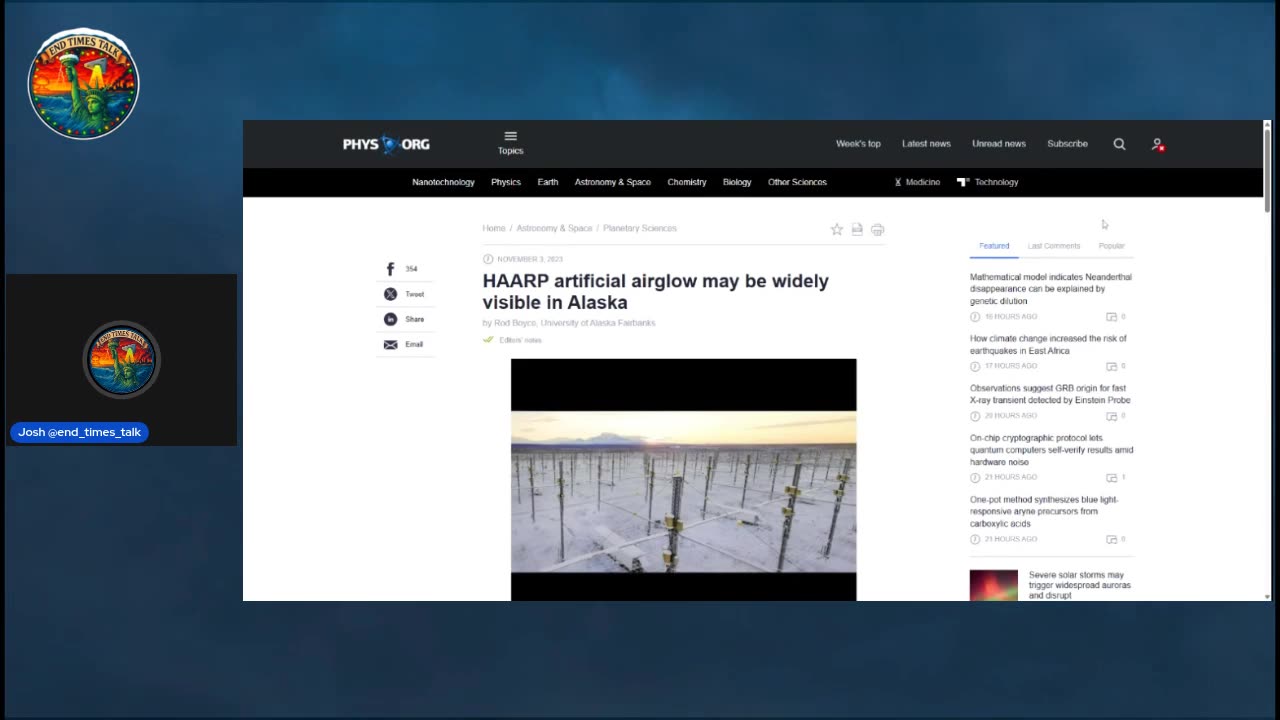This screenshot has width=1280, height=720.
Task: Visit the Technology sister site
Action: (988, 182)
